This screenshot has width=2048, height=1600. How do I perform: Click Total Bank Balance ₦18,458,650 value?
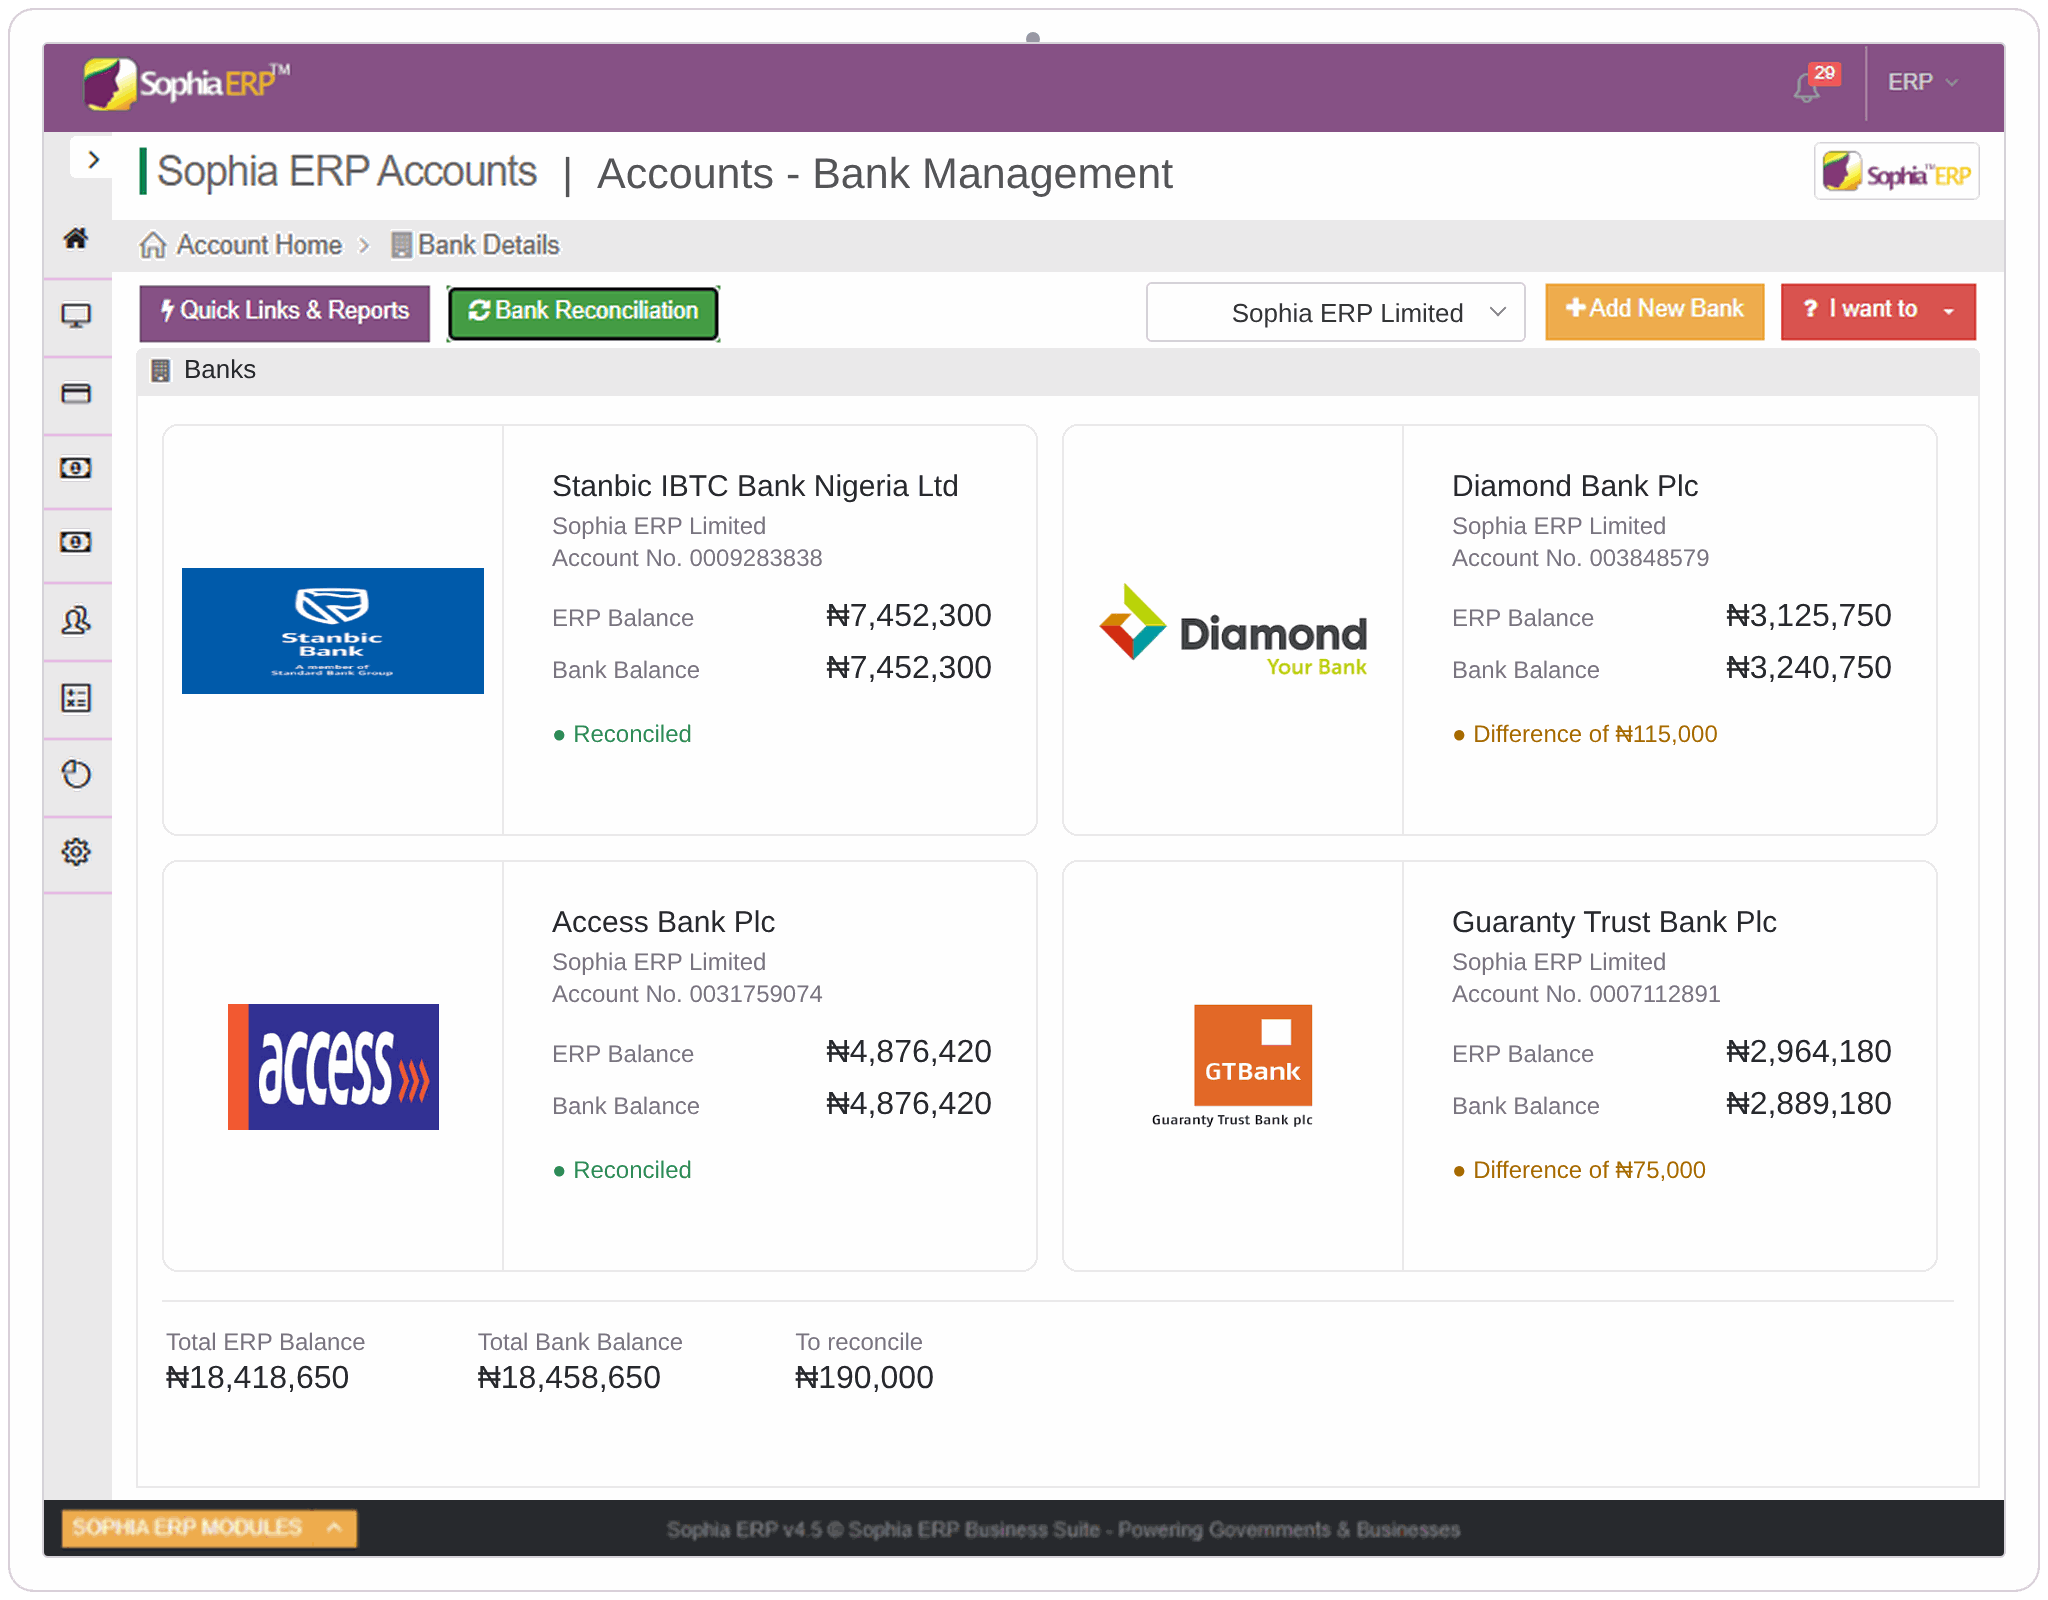tap(569, 1378)
